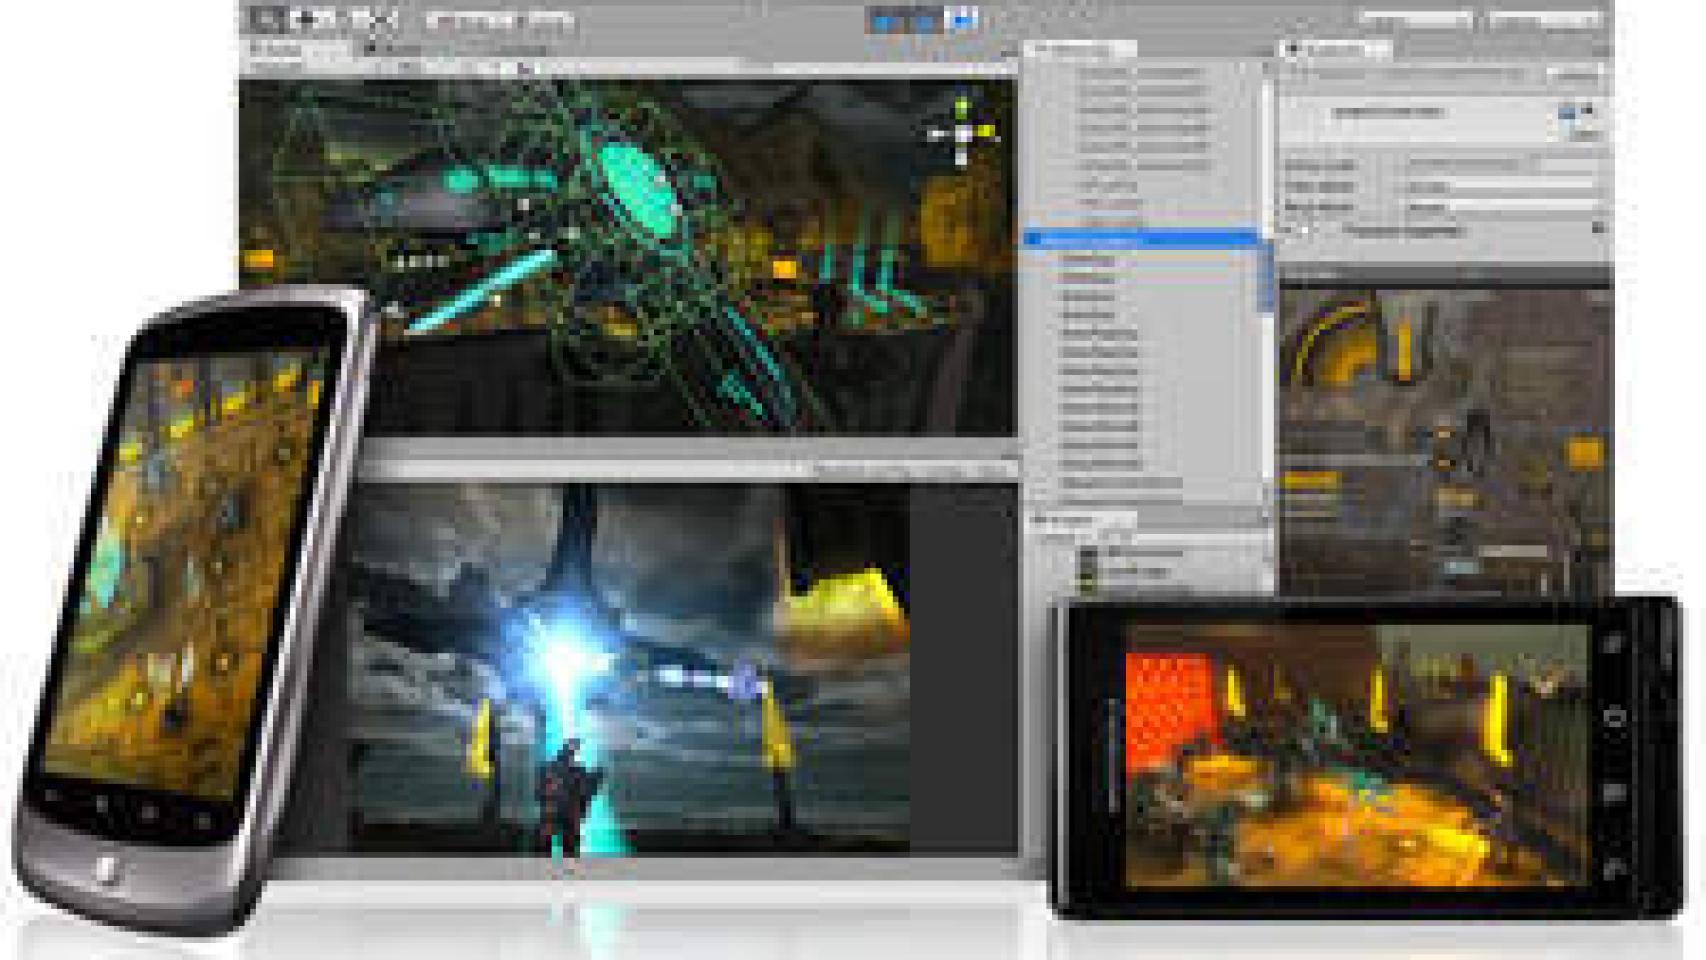The width and height of the screenshot is (1706, 960).
Task: Click the Step frame button
Action: click(x=961, y=19)
